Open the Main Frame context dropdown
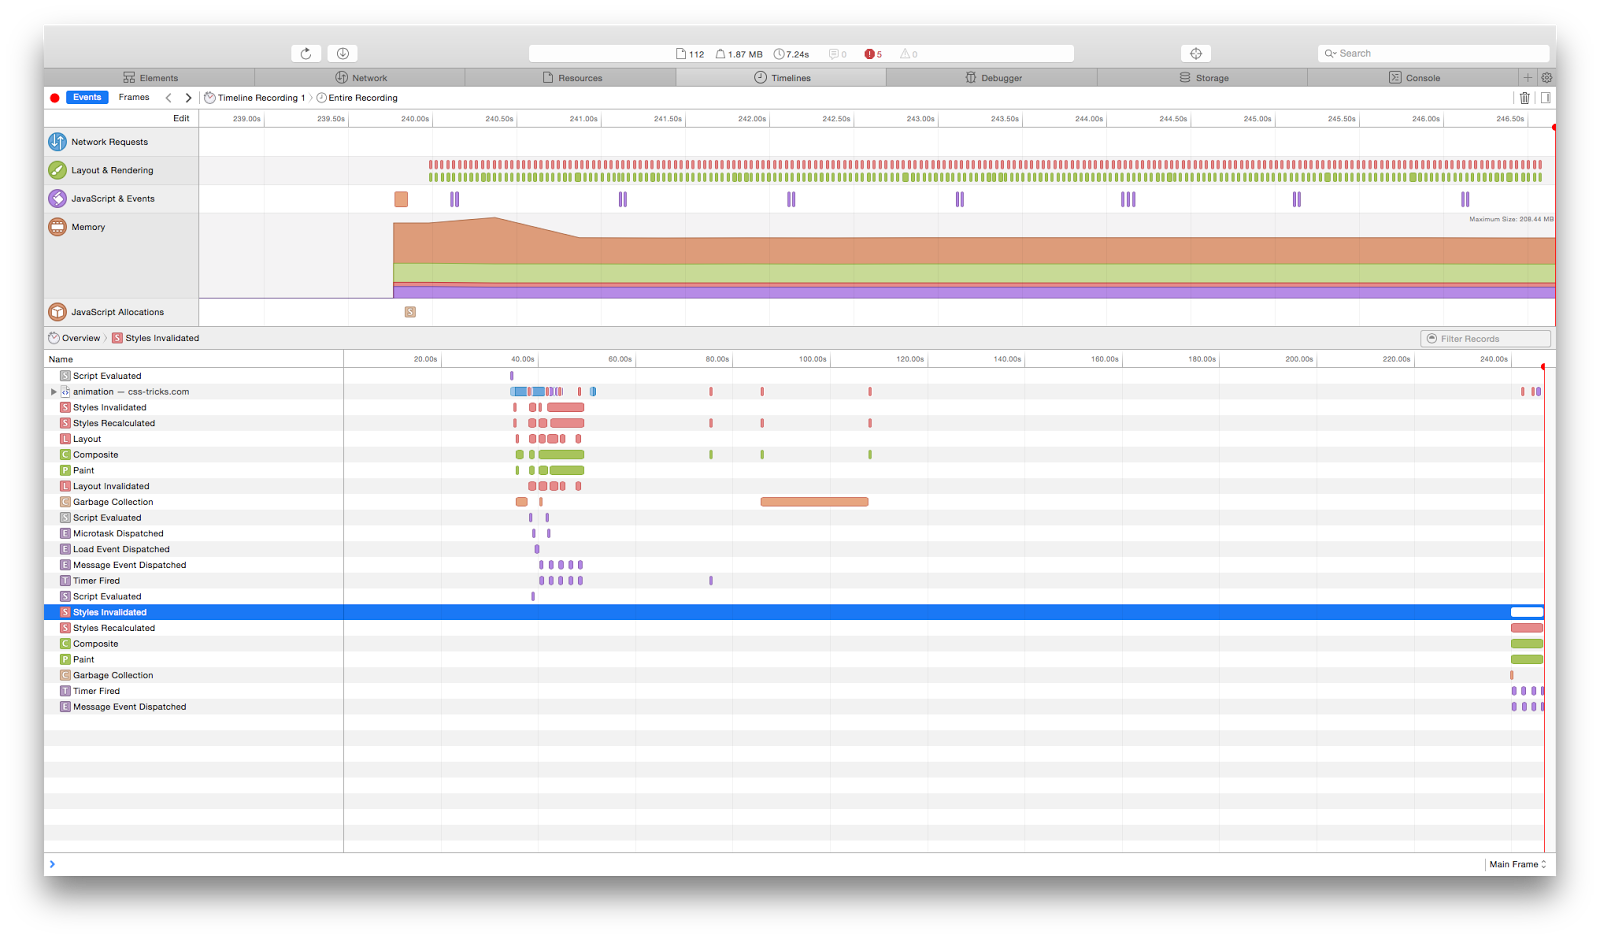This screenshot has height=939, width=1600. [x=1517, y=864]
